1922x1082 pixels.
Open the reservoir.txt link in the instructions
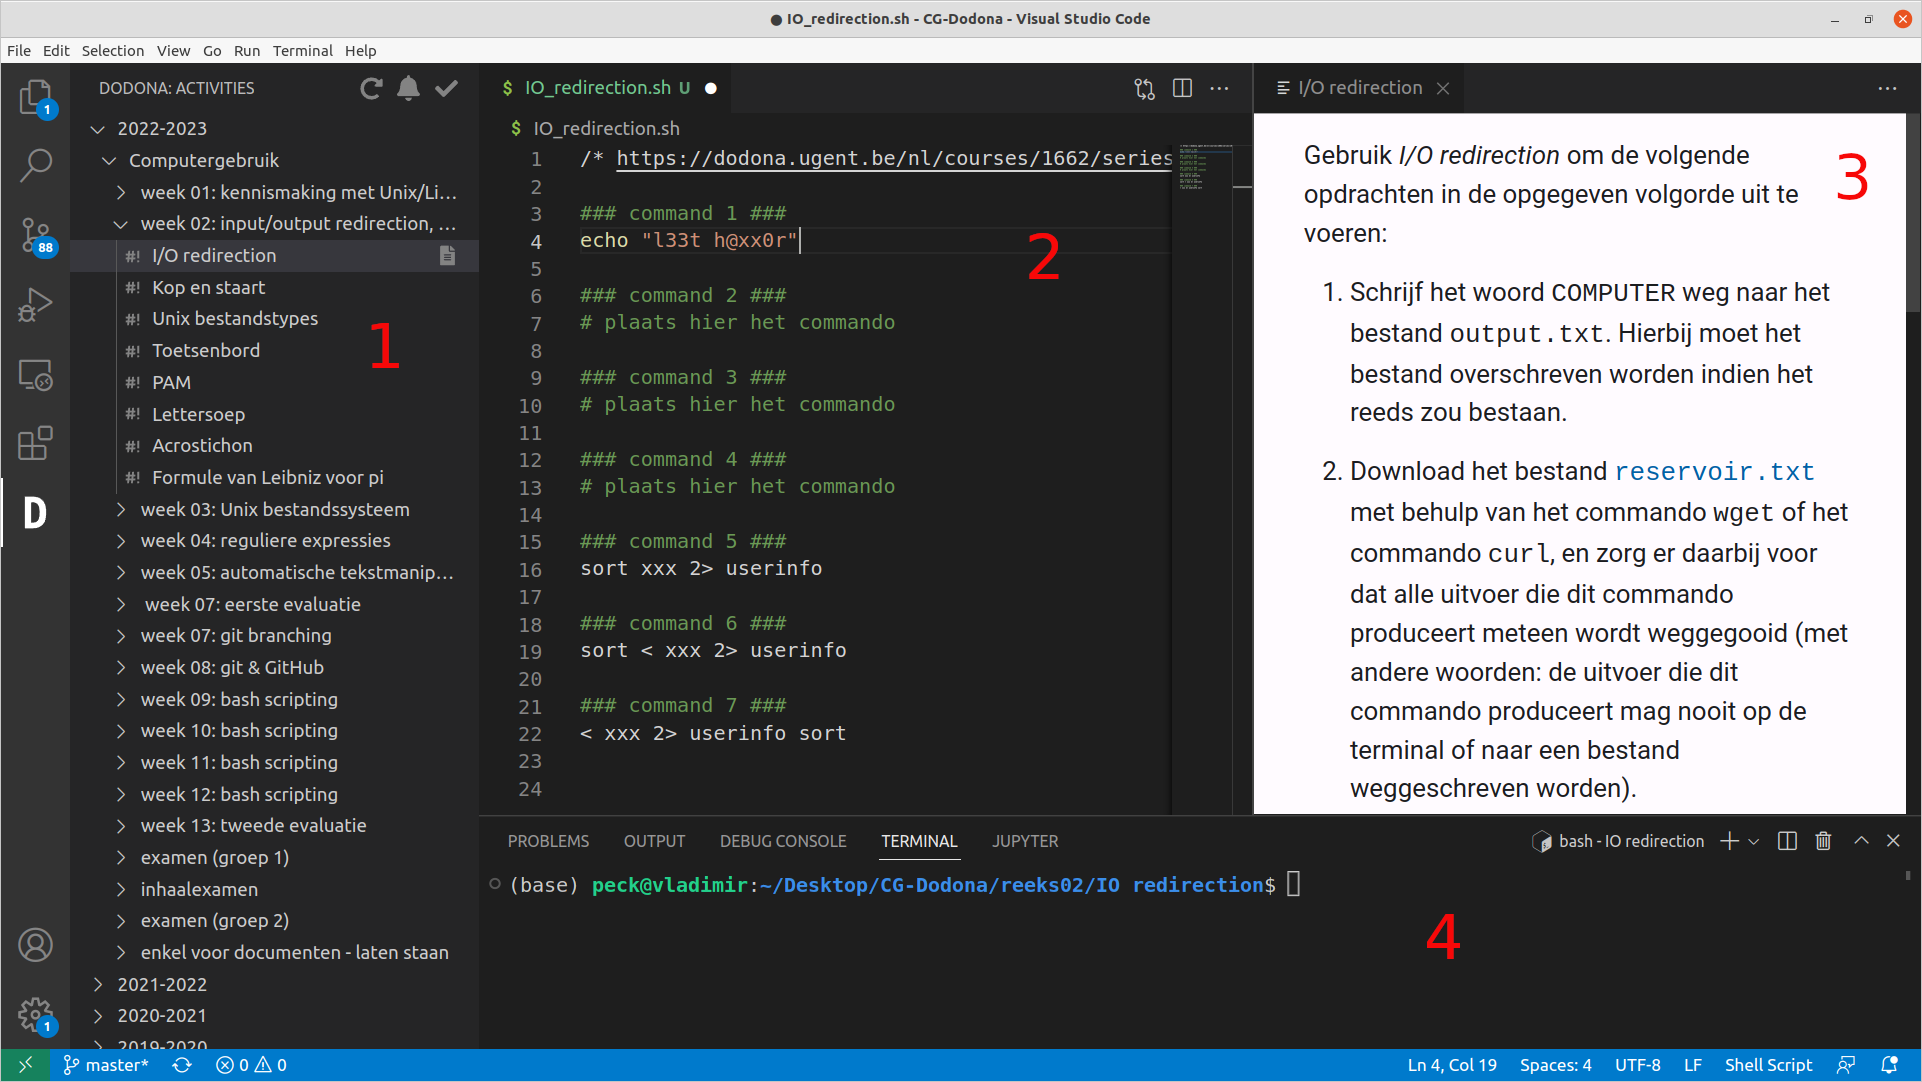1714,470
